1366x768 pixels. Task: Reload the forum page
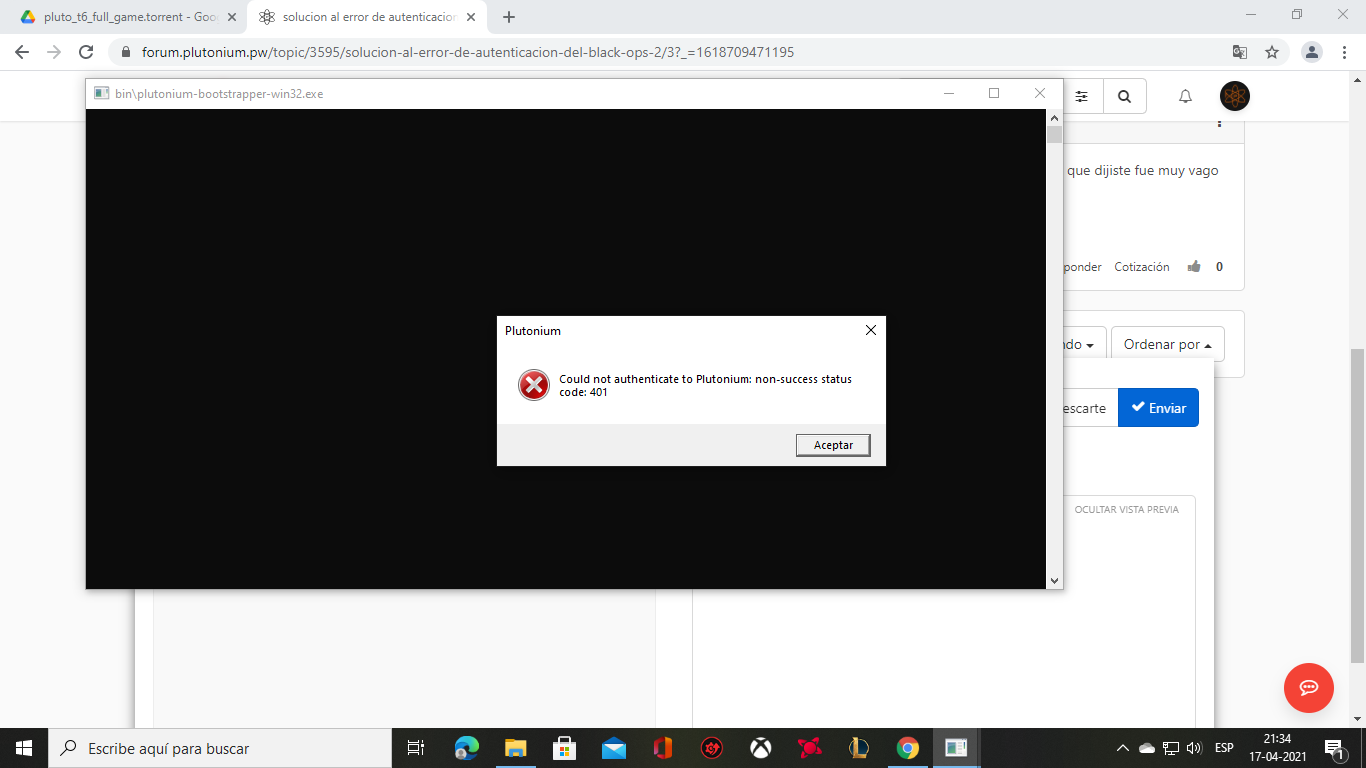tap(86, 52)
